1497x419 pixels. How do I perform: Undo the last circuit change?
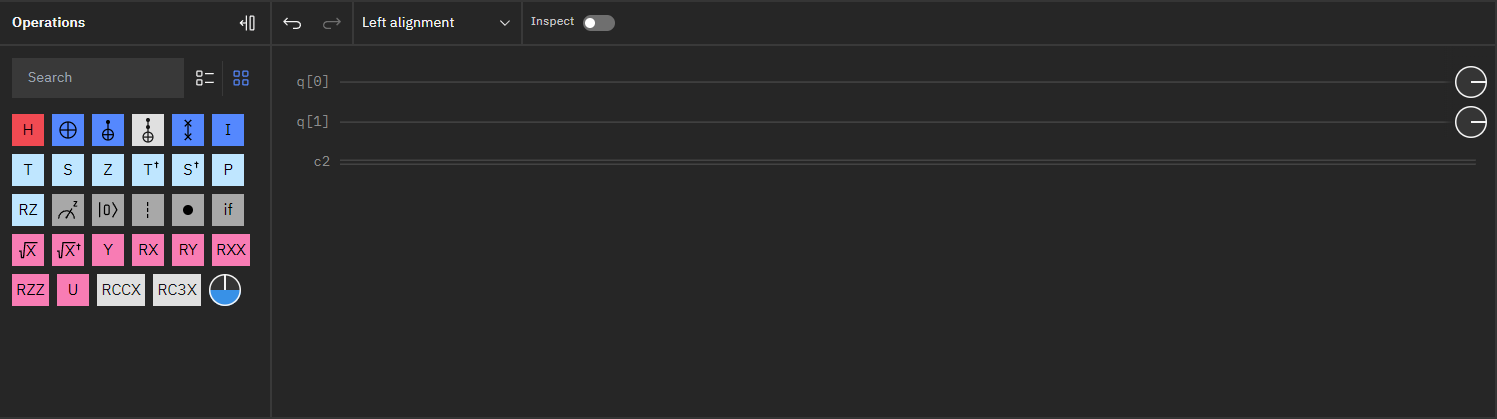click(292, 23)
